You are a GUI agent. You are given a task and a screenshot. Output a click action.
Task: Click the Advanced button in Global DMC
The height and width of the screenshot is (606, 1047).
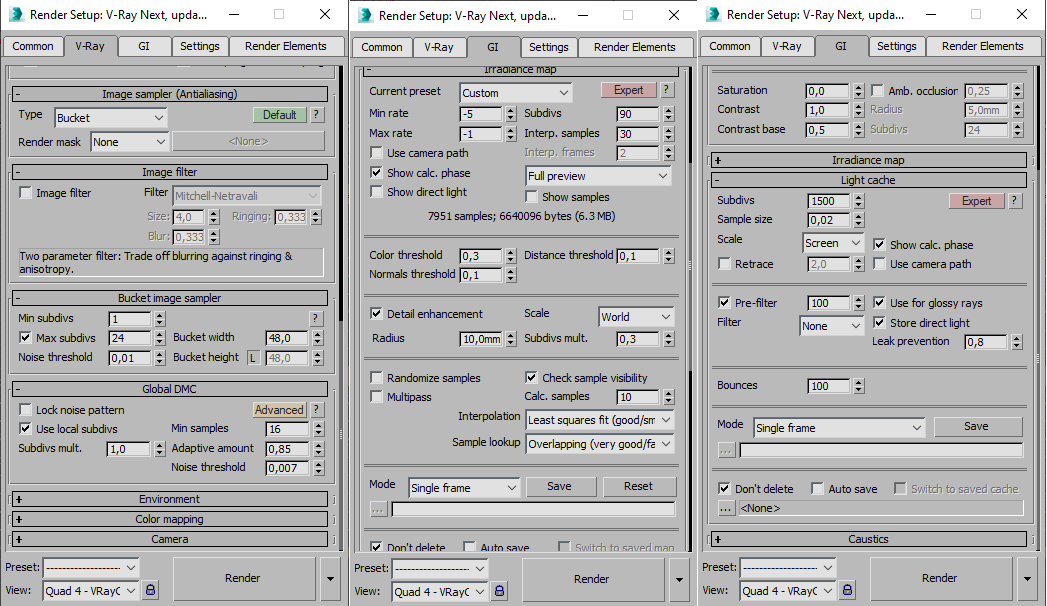pyautogui.click(x=279, y=410)
